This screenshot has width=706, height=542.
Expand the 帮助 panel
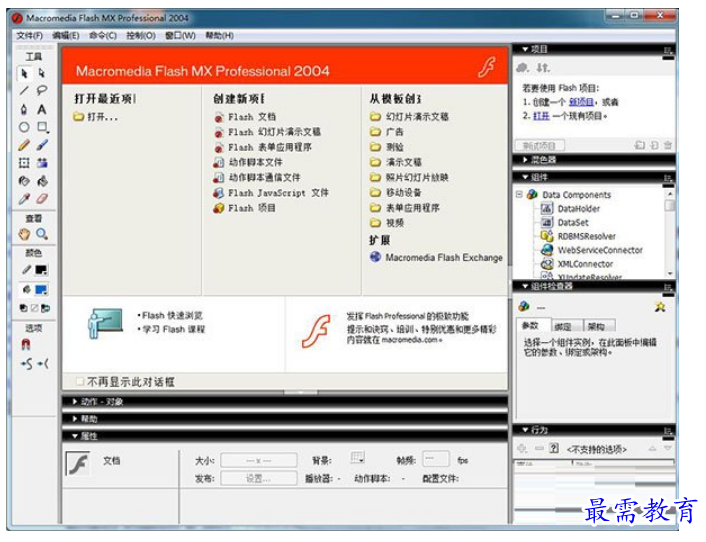coord(75,419)
